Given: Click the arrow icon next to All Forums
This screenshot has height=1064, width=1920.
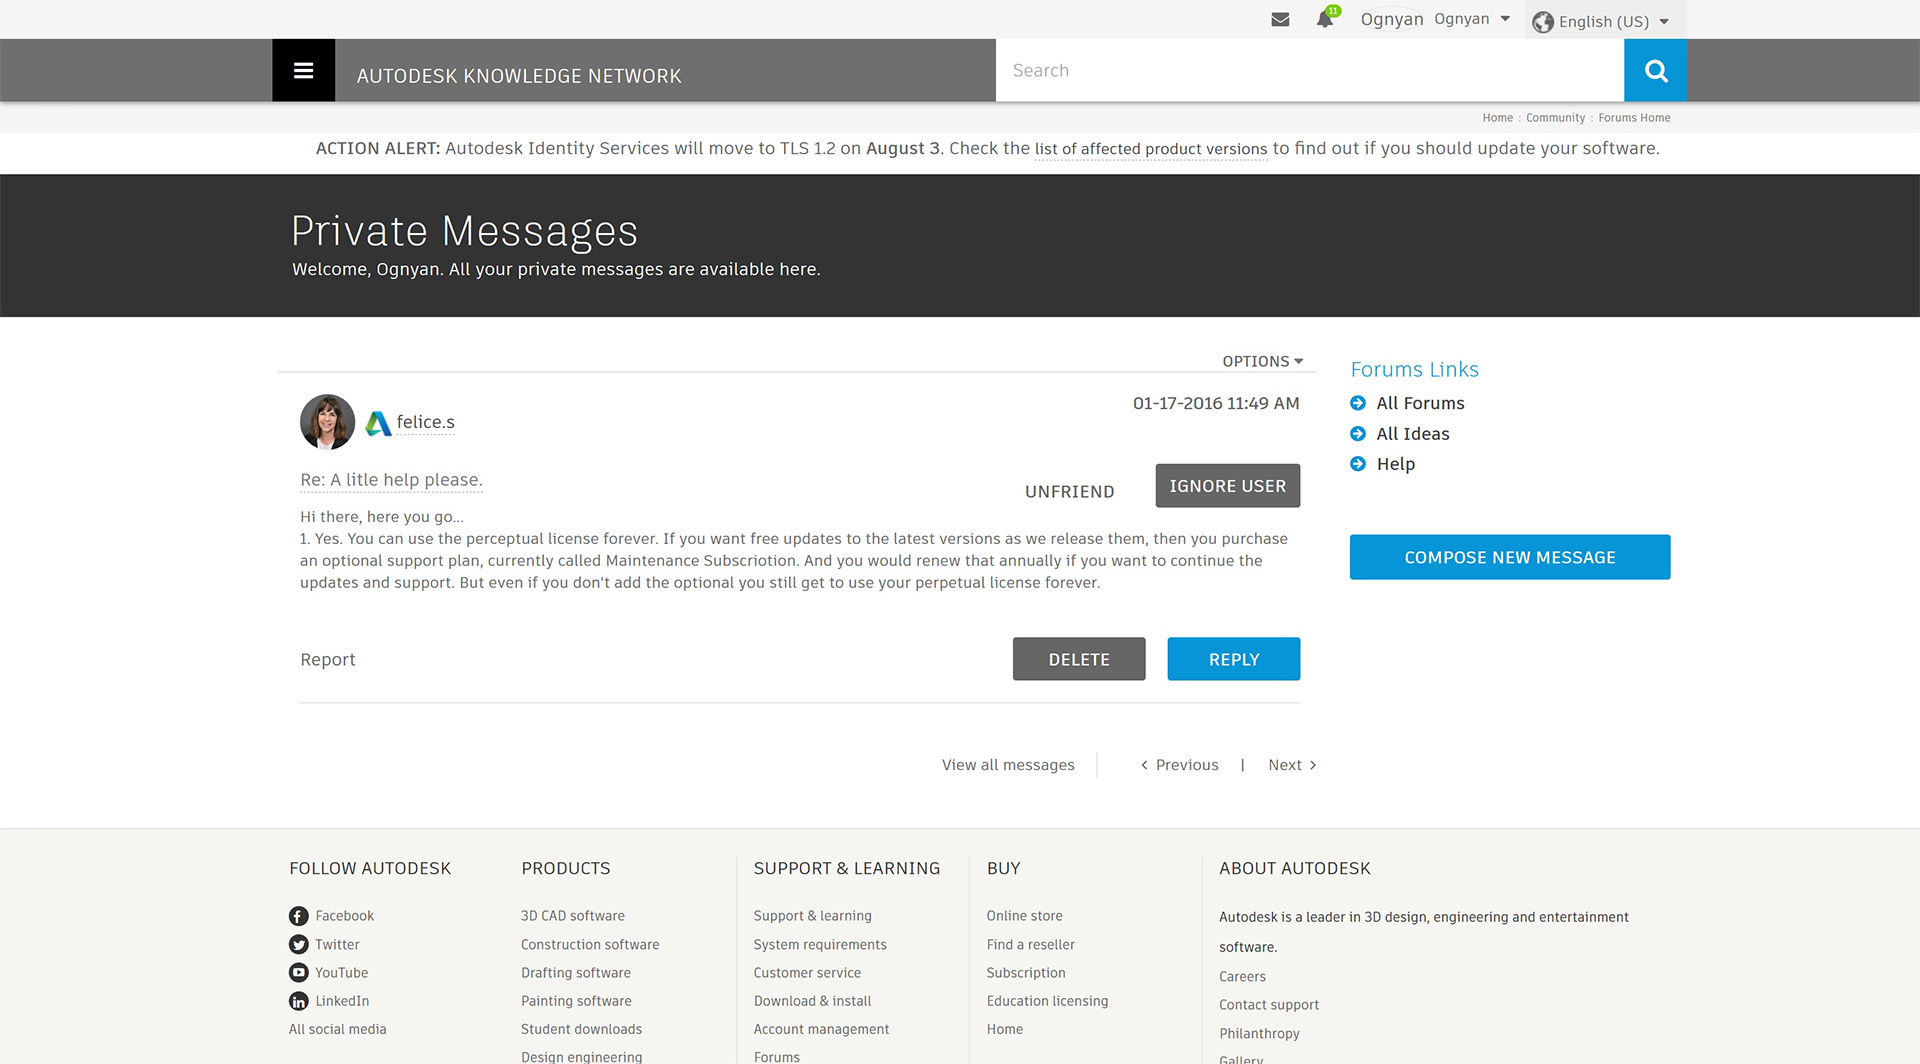Looking at the screenshot, I should click(1358, 403).
